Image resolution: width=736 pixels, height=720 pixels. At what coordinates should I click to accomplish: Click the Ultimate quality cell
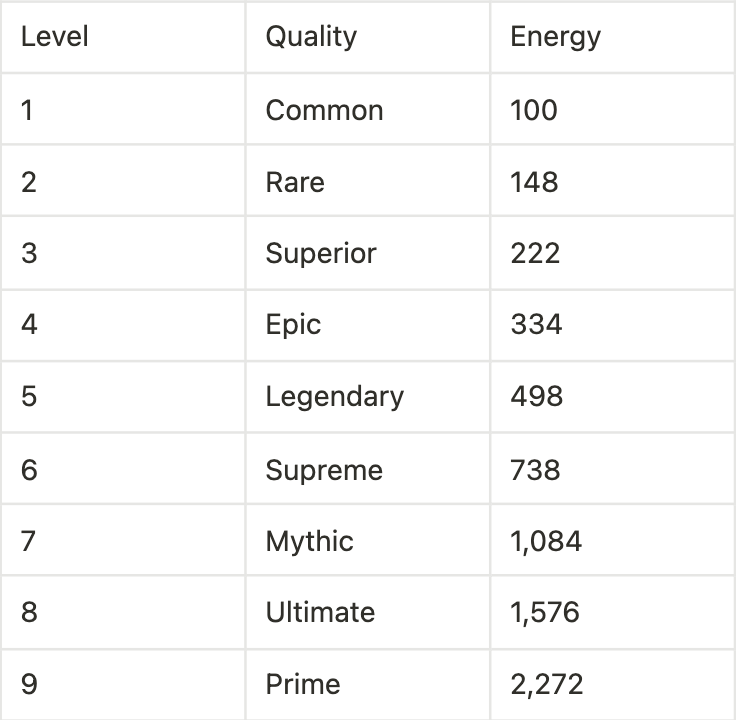pyautogui.click(x=320, y=612)
